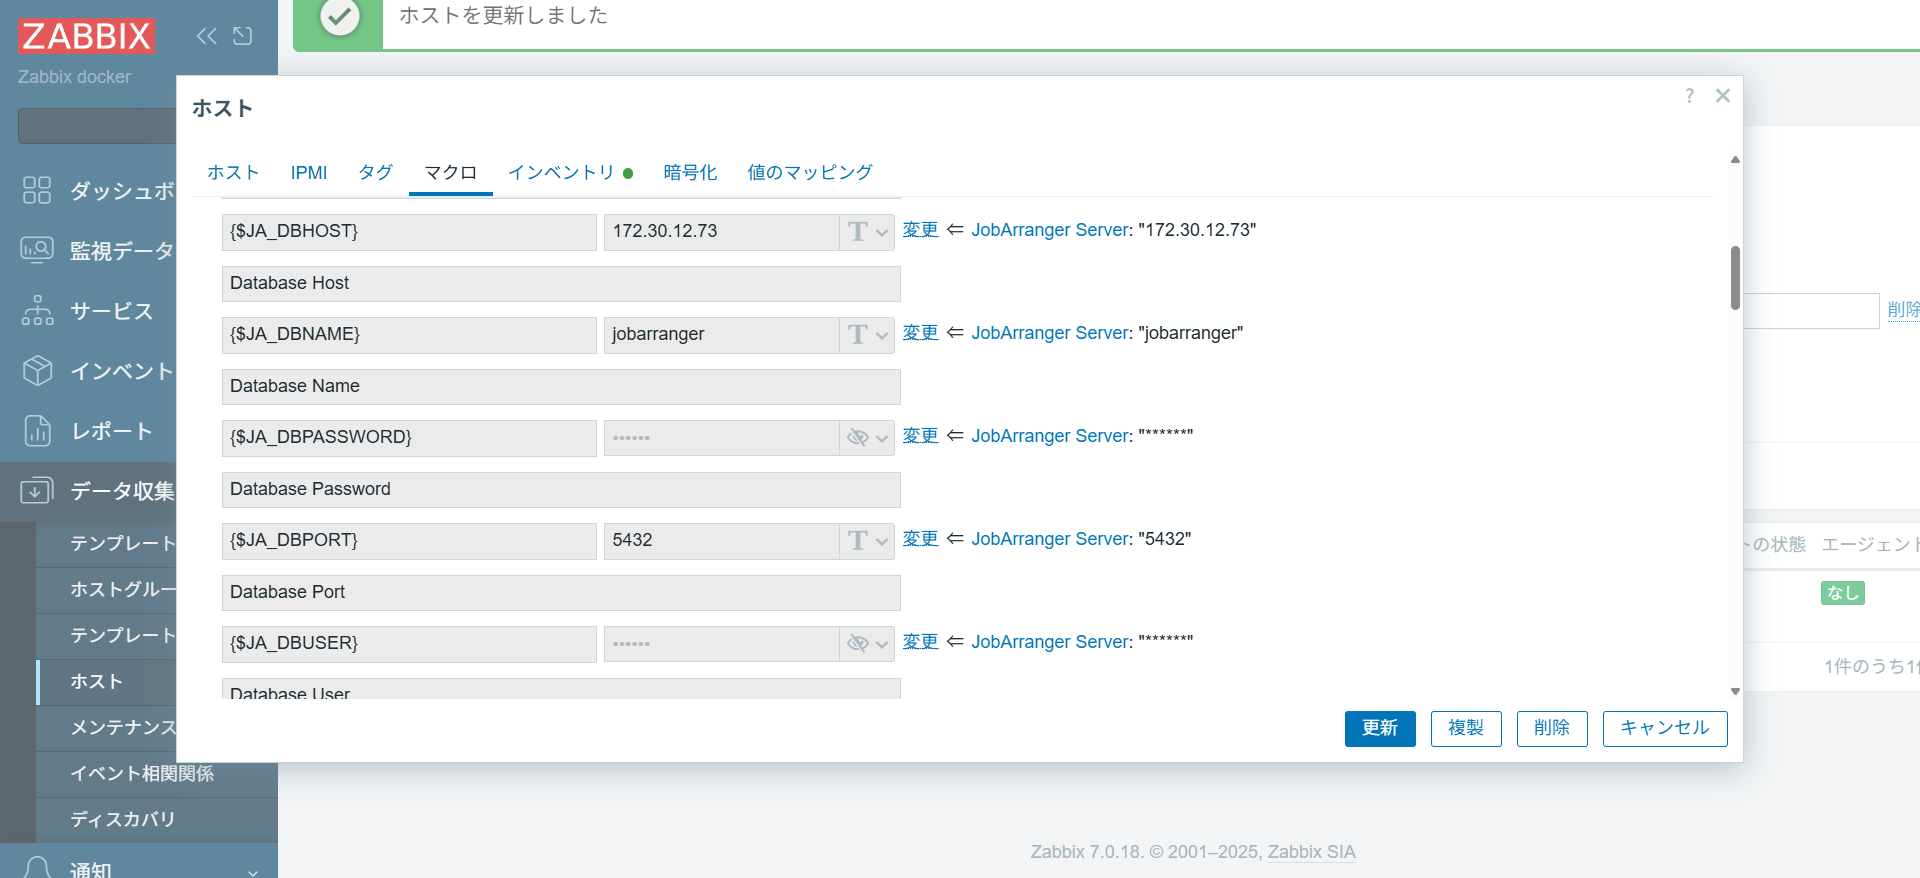The width and height of the screenshot is (1920, 878).
Task: Click the {$JA_DBNAME} value field
Action: click(721, 335)
